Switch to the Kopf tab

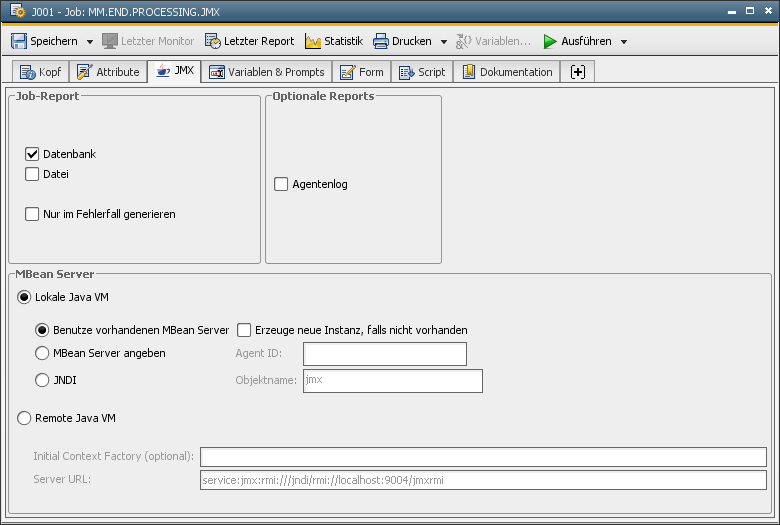[x=41, y=72]
